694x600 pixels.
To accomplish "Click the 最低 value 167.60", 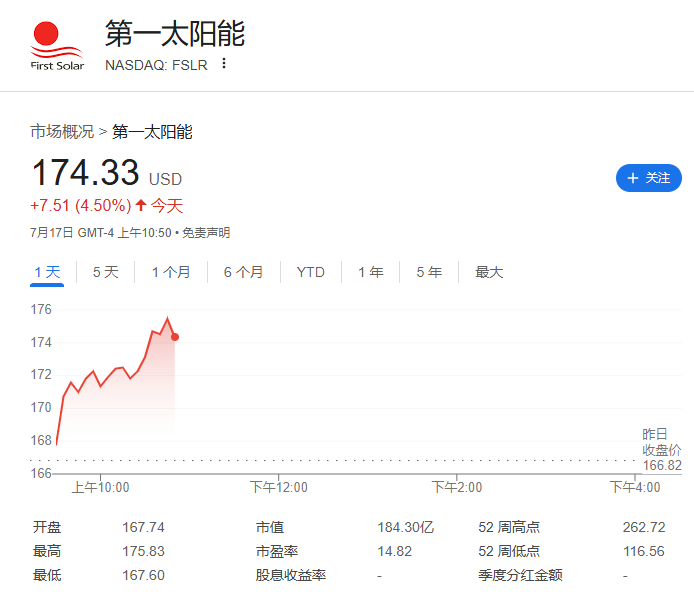I will click(x=143, y=575).
